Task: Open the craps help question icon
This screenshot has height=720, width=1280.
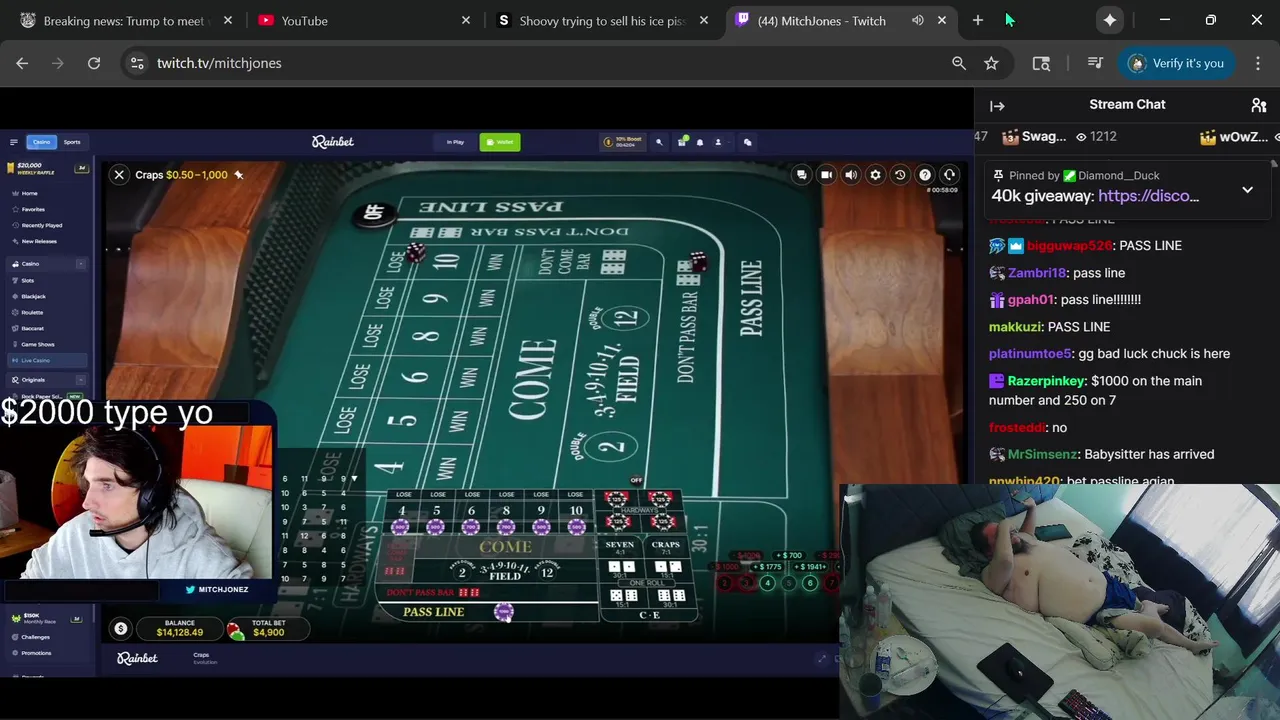Action: click(x=925, y=175)
